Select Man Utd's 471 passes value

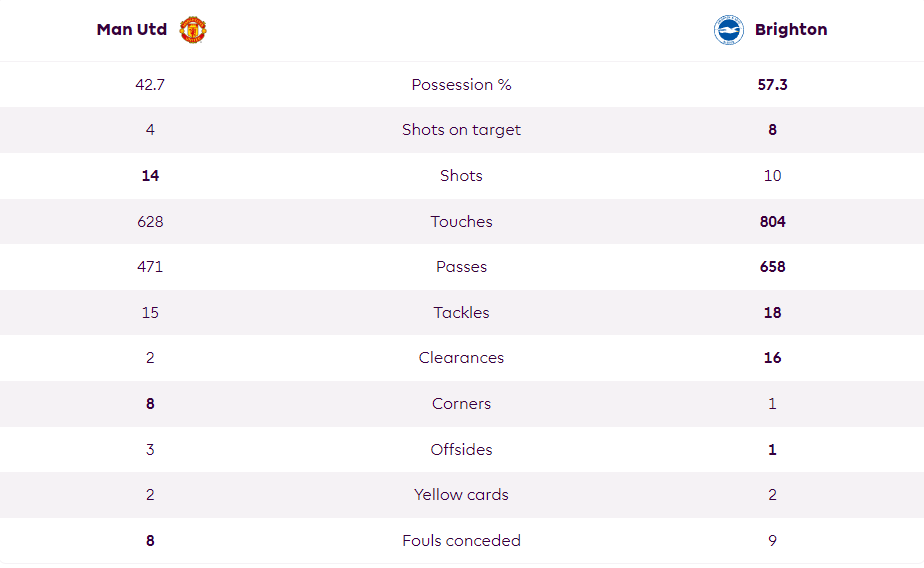pyautogui.click(x=150, y=267)
